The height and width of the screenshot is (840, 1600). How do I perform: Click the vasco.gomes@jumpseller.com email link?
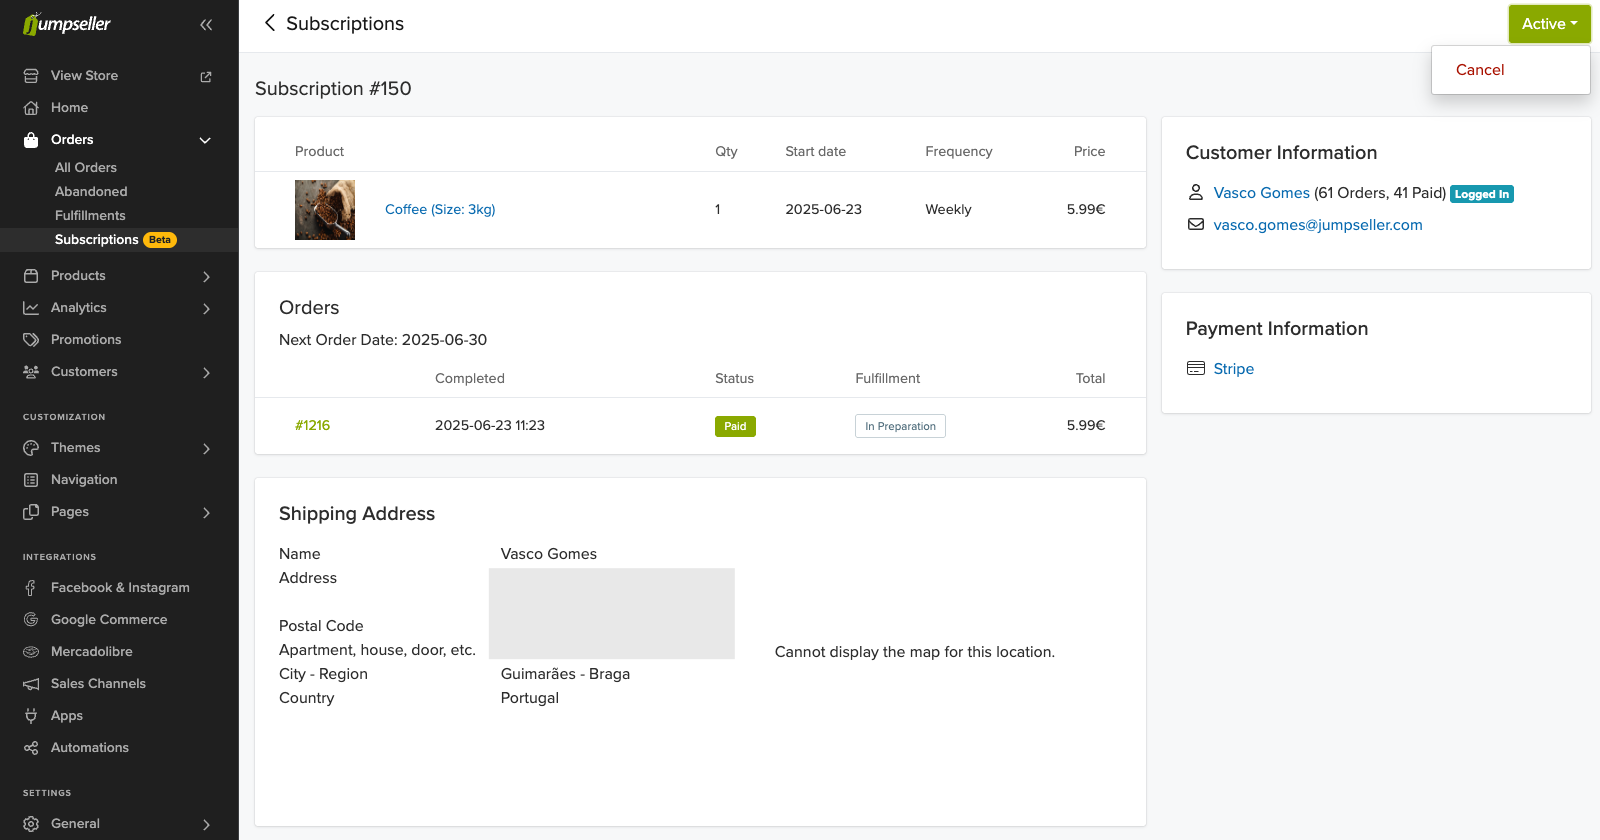(x=1318, y=225)
